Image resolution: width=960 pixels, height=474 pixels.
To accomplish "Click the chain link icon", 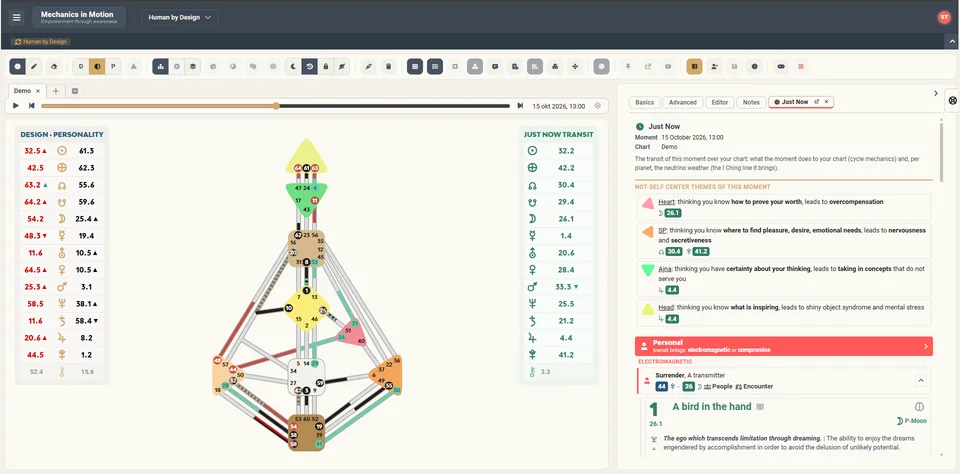I will tap(781, 66).
